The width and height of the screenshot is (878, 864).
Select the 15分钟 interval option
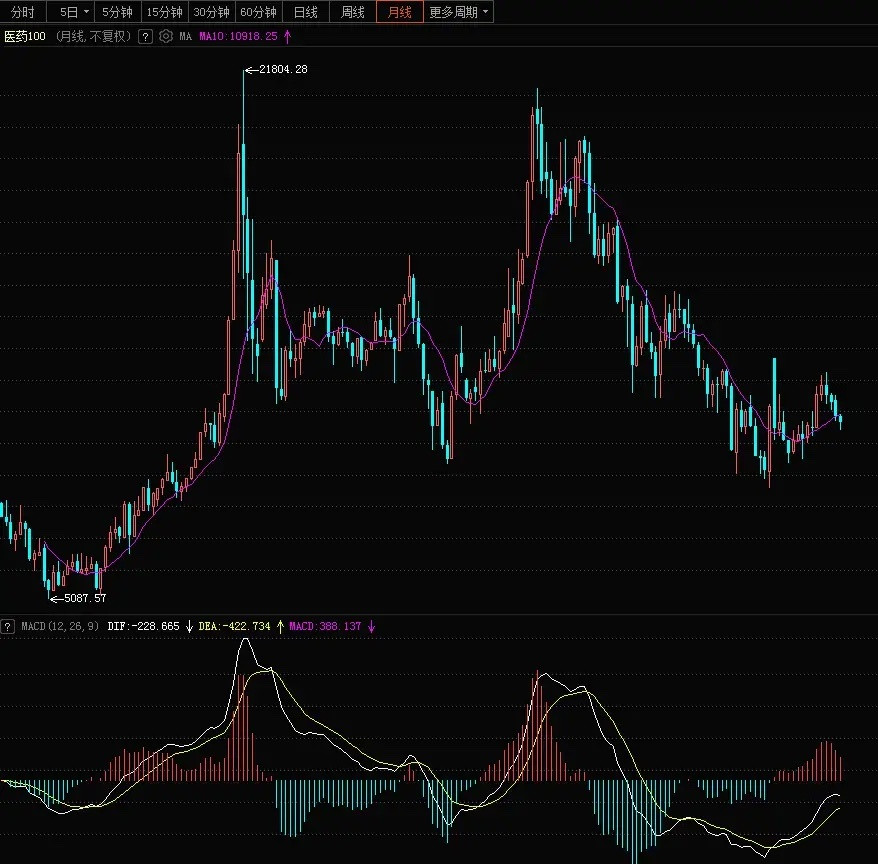click(165, 13)
